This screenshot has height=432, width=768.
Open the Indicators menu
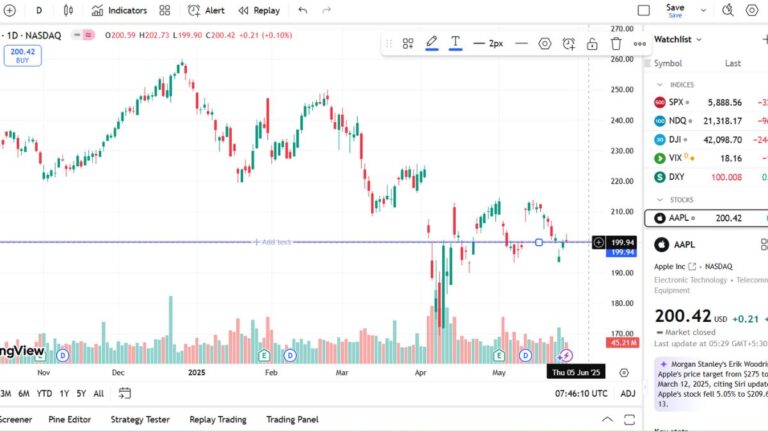[119, 10]
